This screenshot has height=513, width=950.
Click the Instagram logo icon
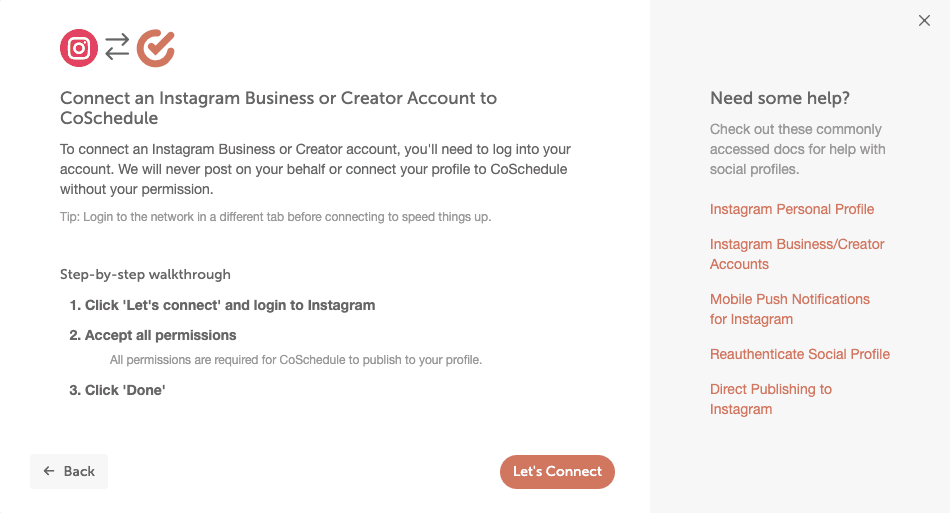(x=79, y=48)
